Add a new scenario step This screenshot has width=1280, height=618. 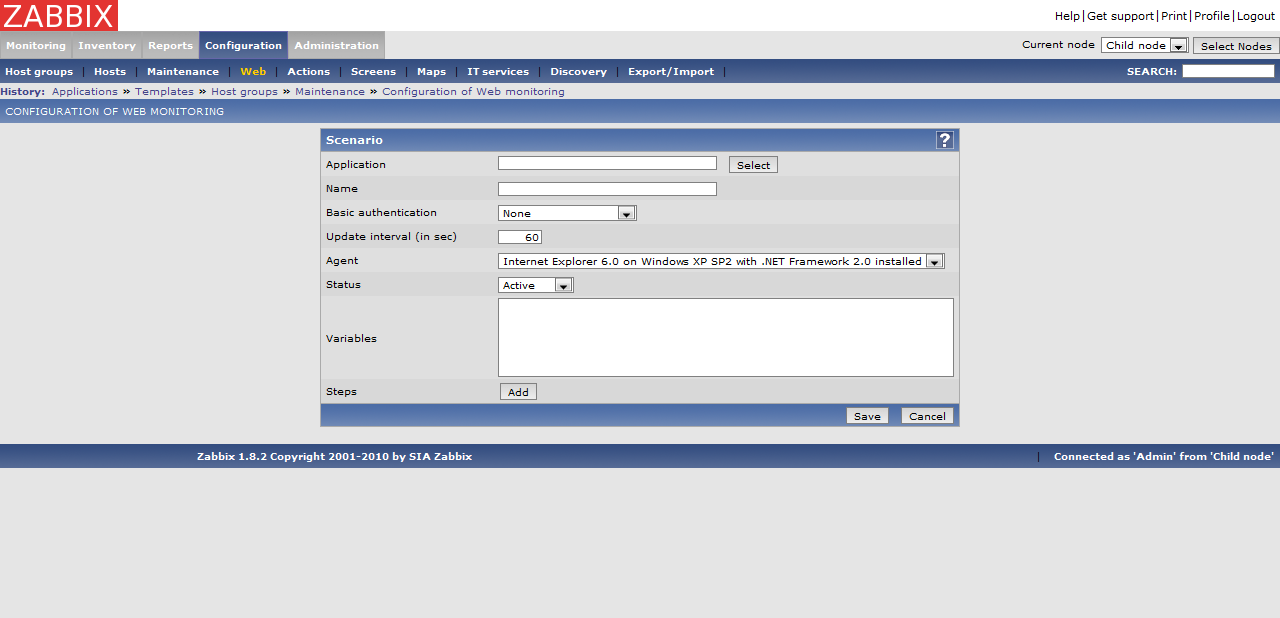coord(518,392)
